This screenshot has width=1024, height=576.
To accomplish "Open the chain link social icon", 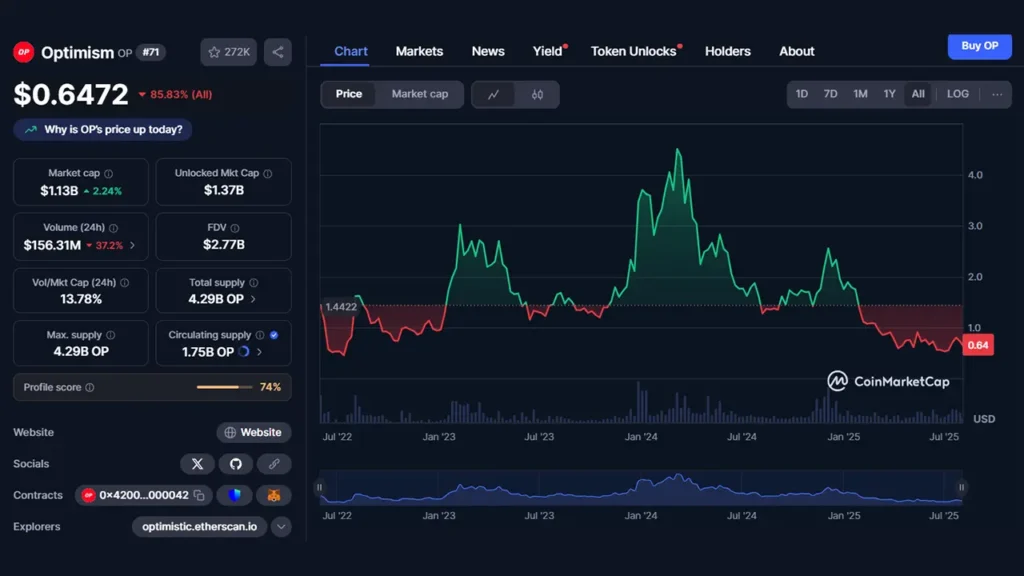I will tap(274, 464).
